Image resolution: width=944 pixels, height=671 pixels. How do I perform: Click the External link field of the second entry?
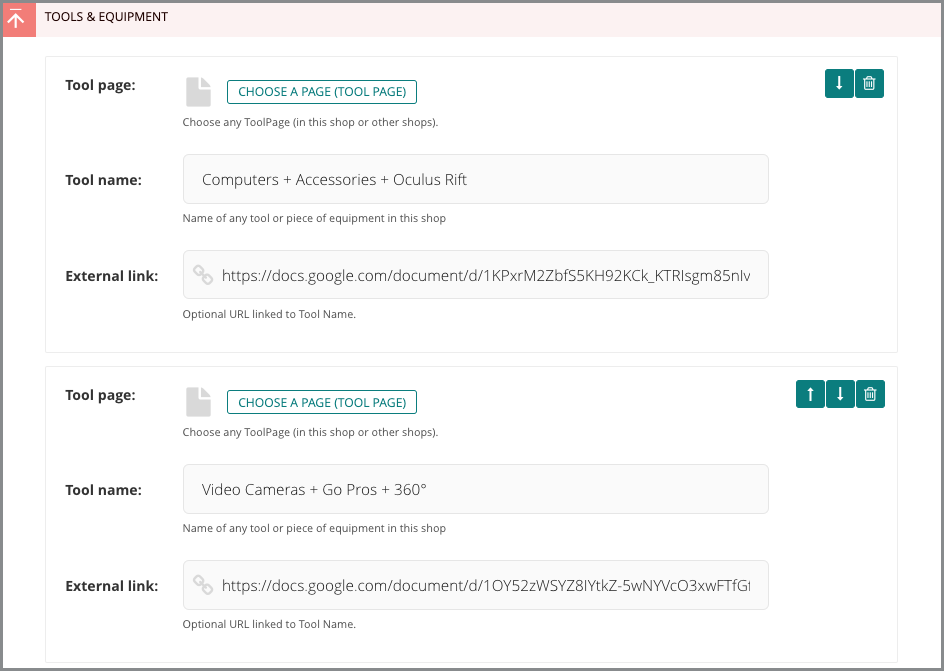pyautogui.click(x=474, y=585)
